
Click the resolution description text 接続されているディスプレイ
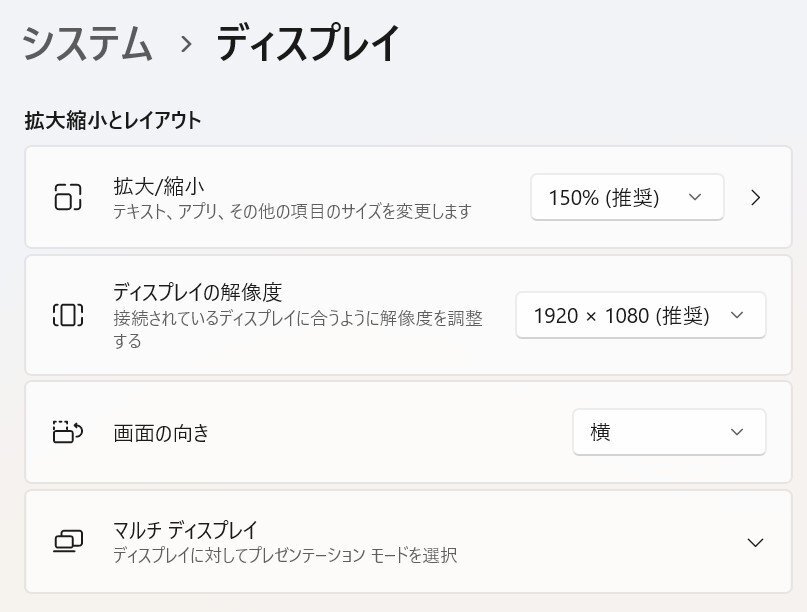click(x=298, y=318)
